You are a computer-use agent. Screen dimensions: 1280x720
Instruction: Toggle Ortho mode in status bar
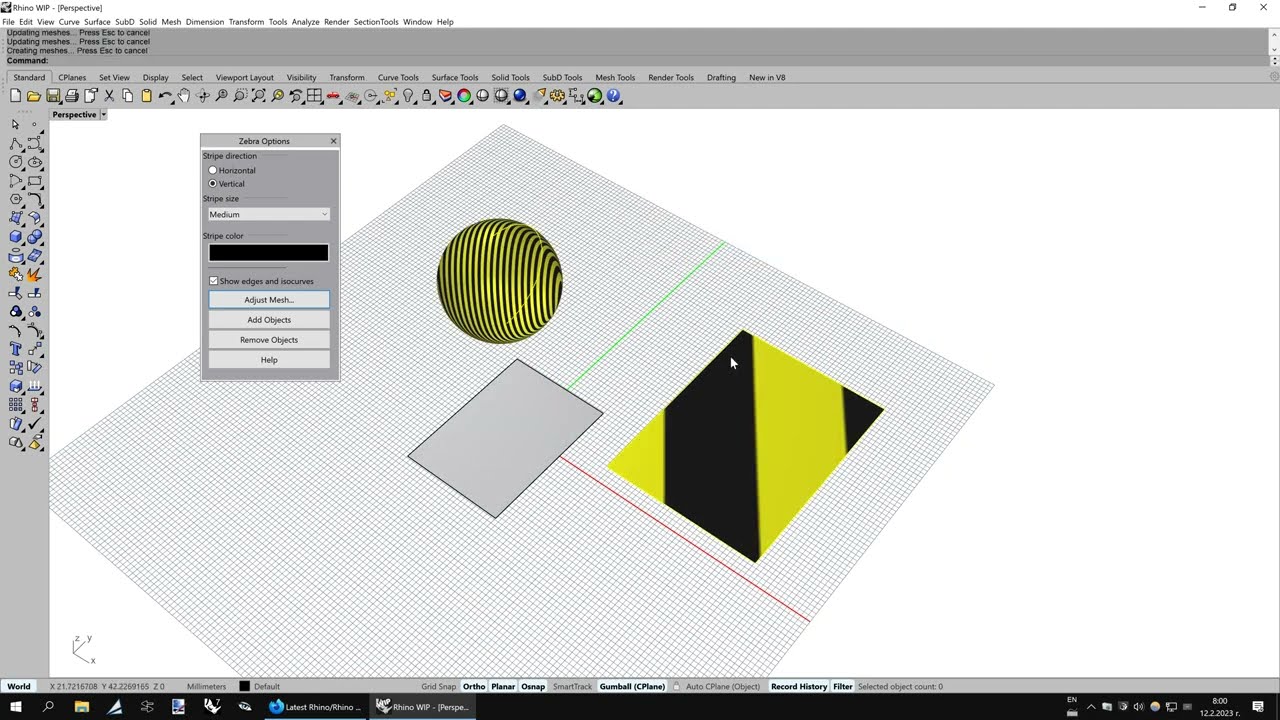[x=474, y=686]
